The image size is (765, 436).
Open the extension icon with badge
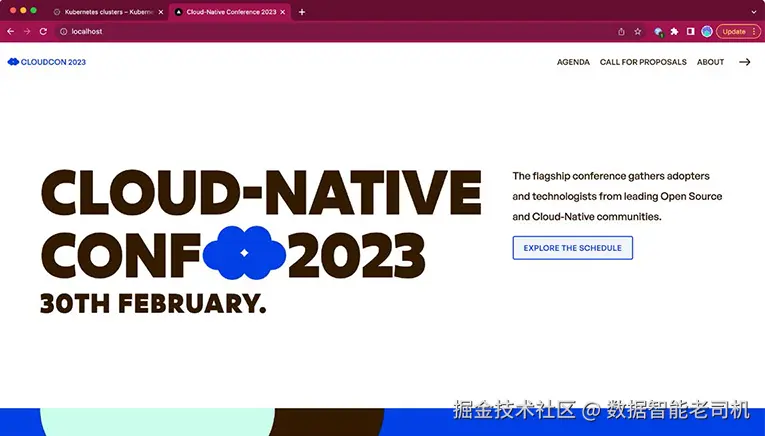pyautogui.click(x=658, y=32)
